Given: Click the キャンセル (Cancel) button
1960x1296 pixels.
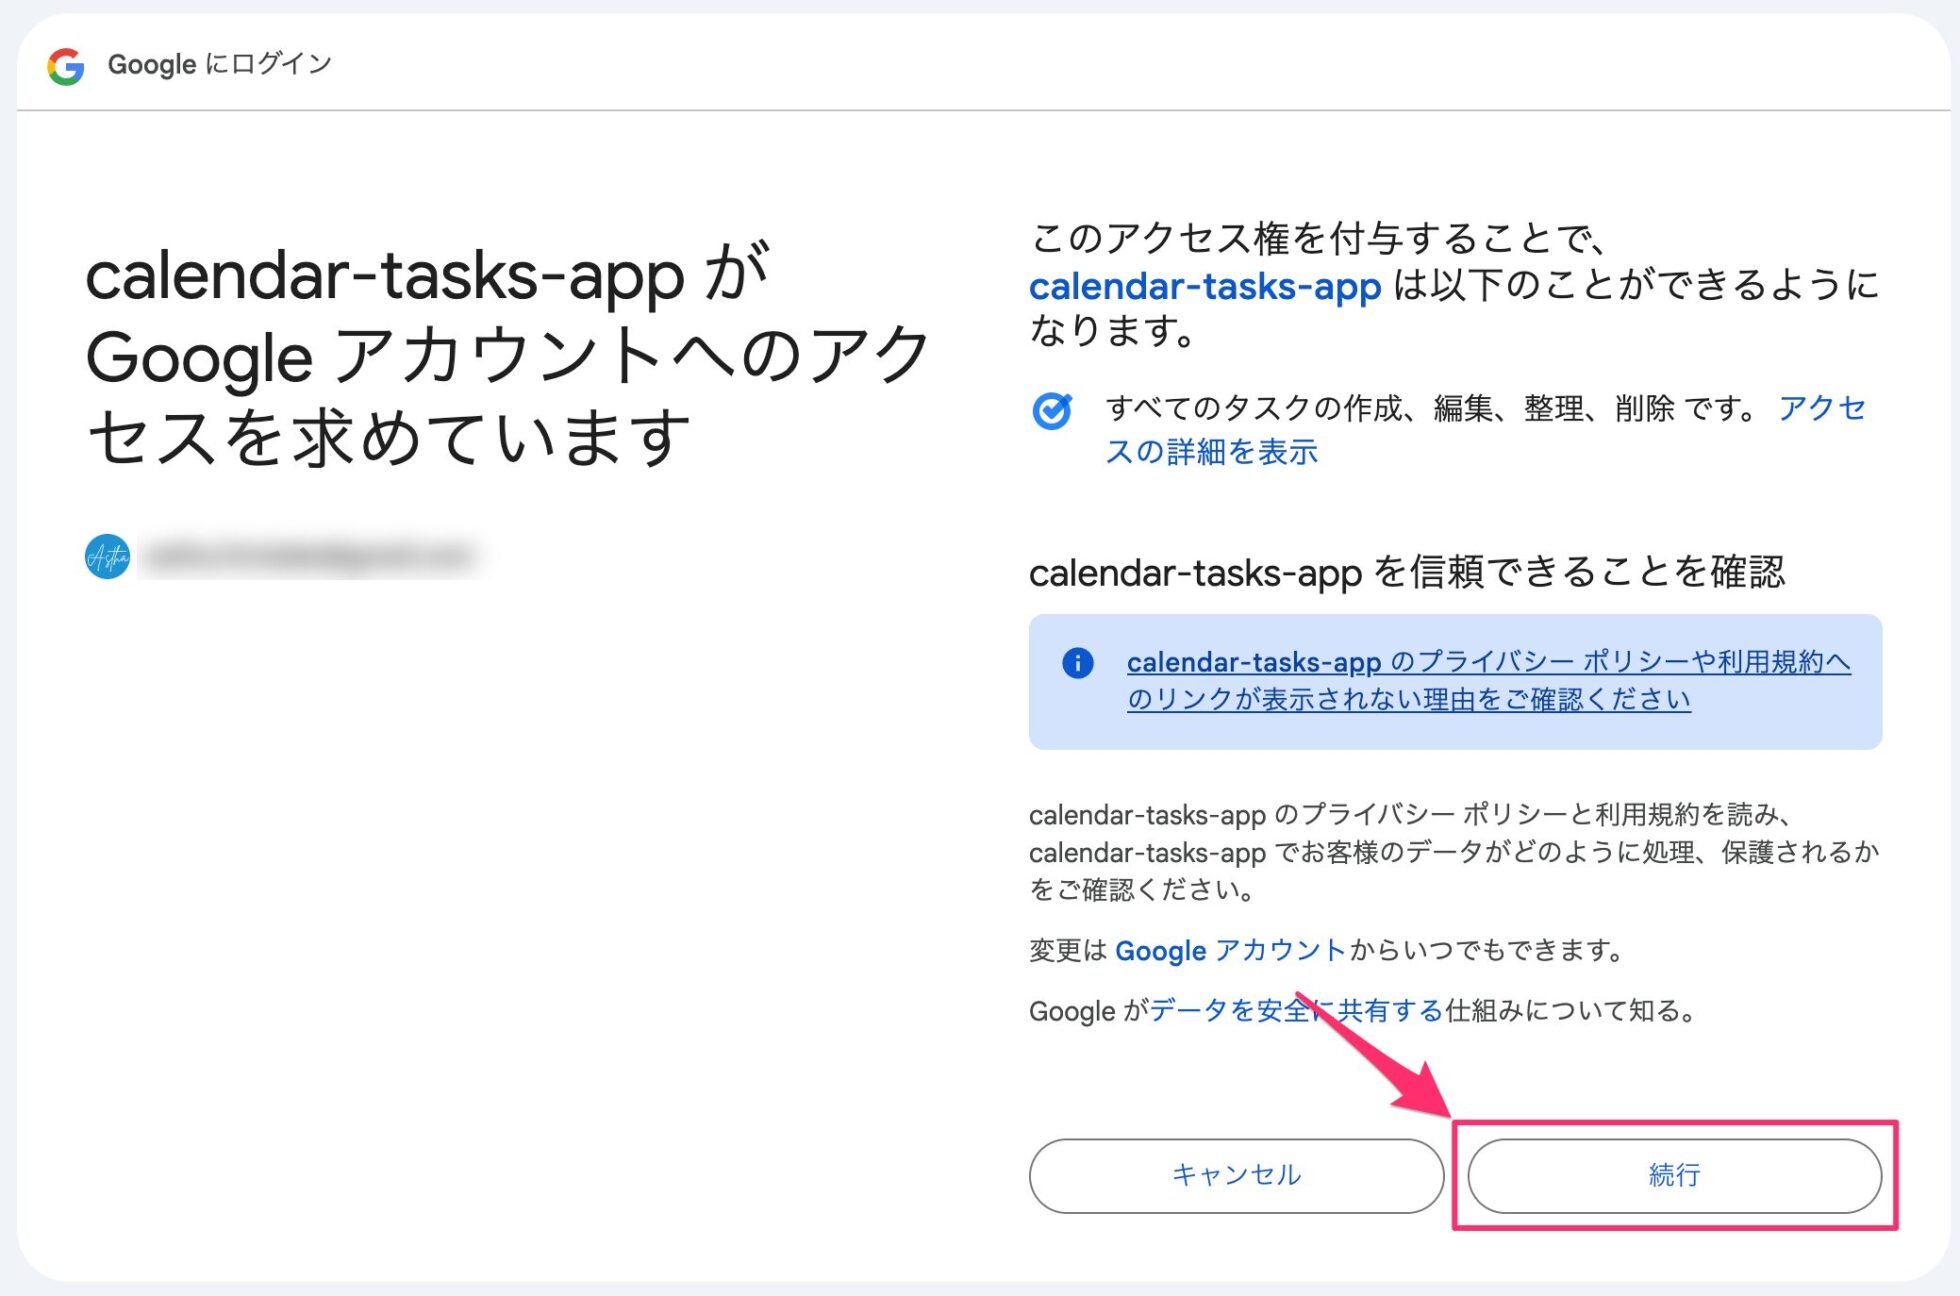Looking at the screenshot, I should click(x=1236, y=1175).
